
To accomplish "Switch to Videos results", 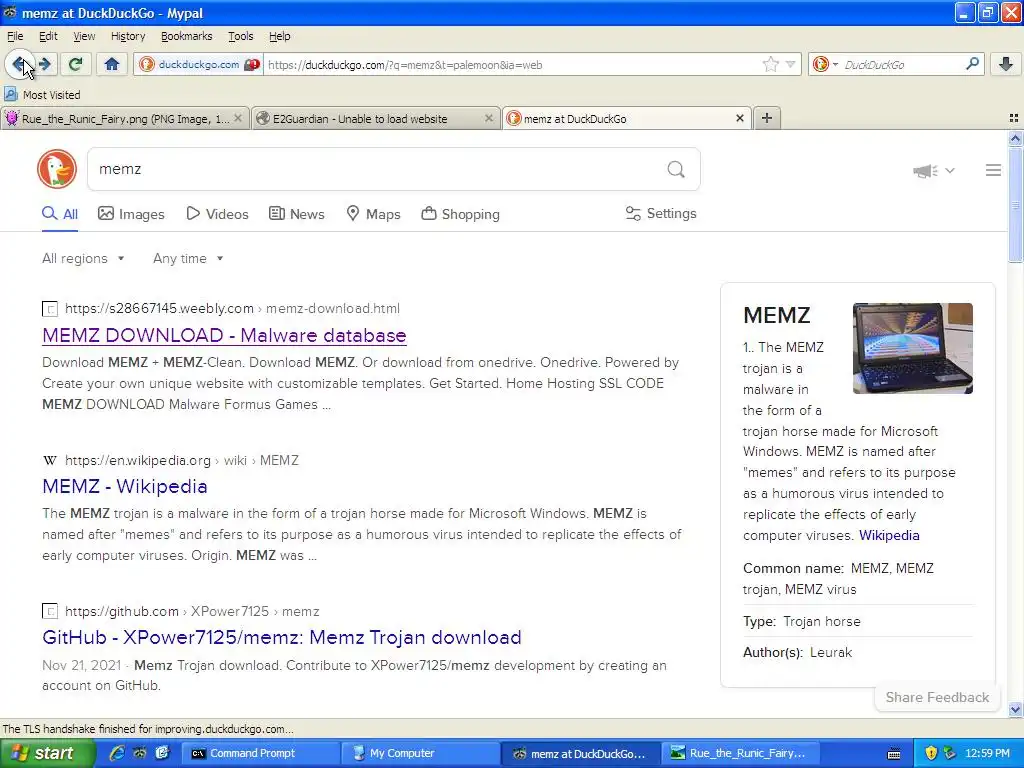I will tap(217, 214).
